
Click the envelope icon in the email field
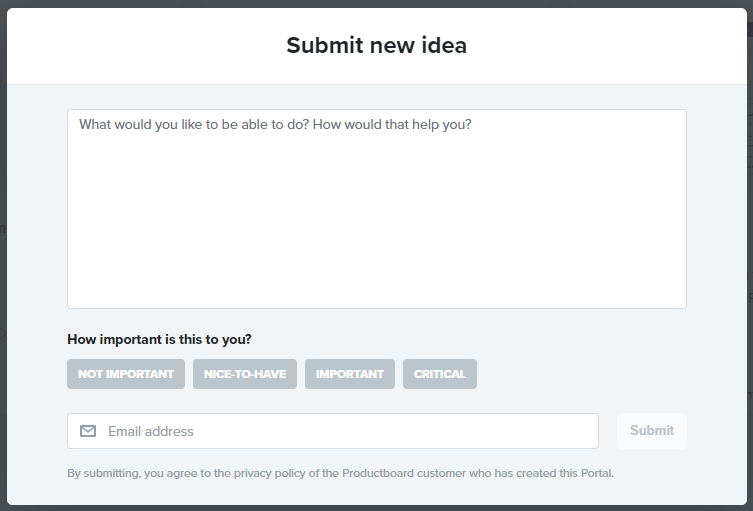click(x=88, y=431)
